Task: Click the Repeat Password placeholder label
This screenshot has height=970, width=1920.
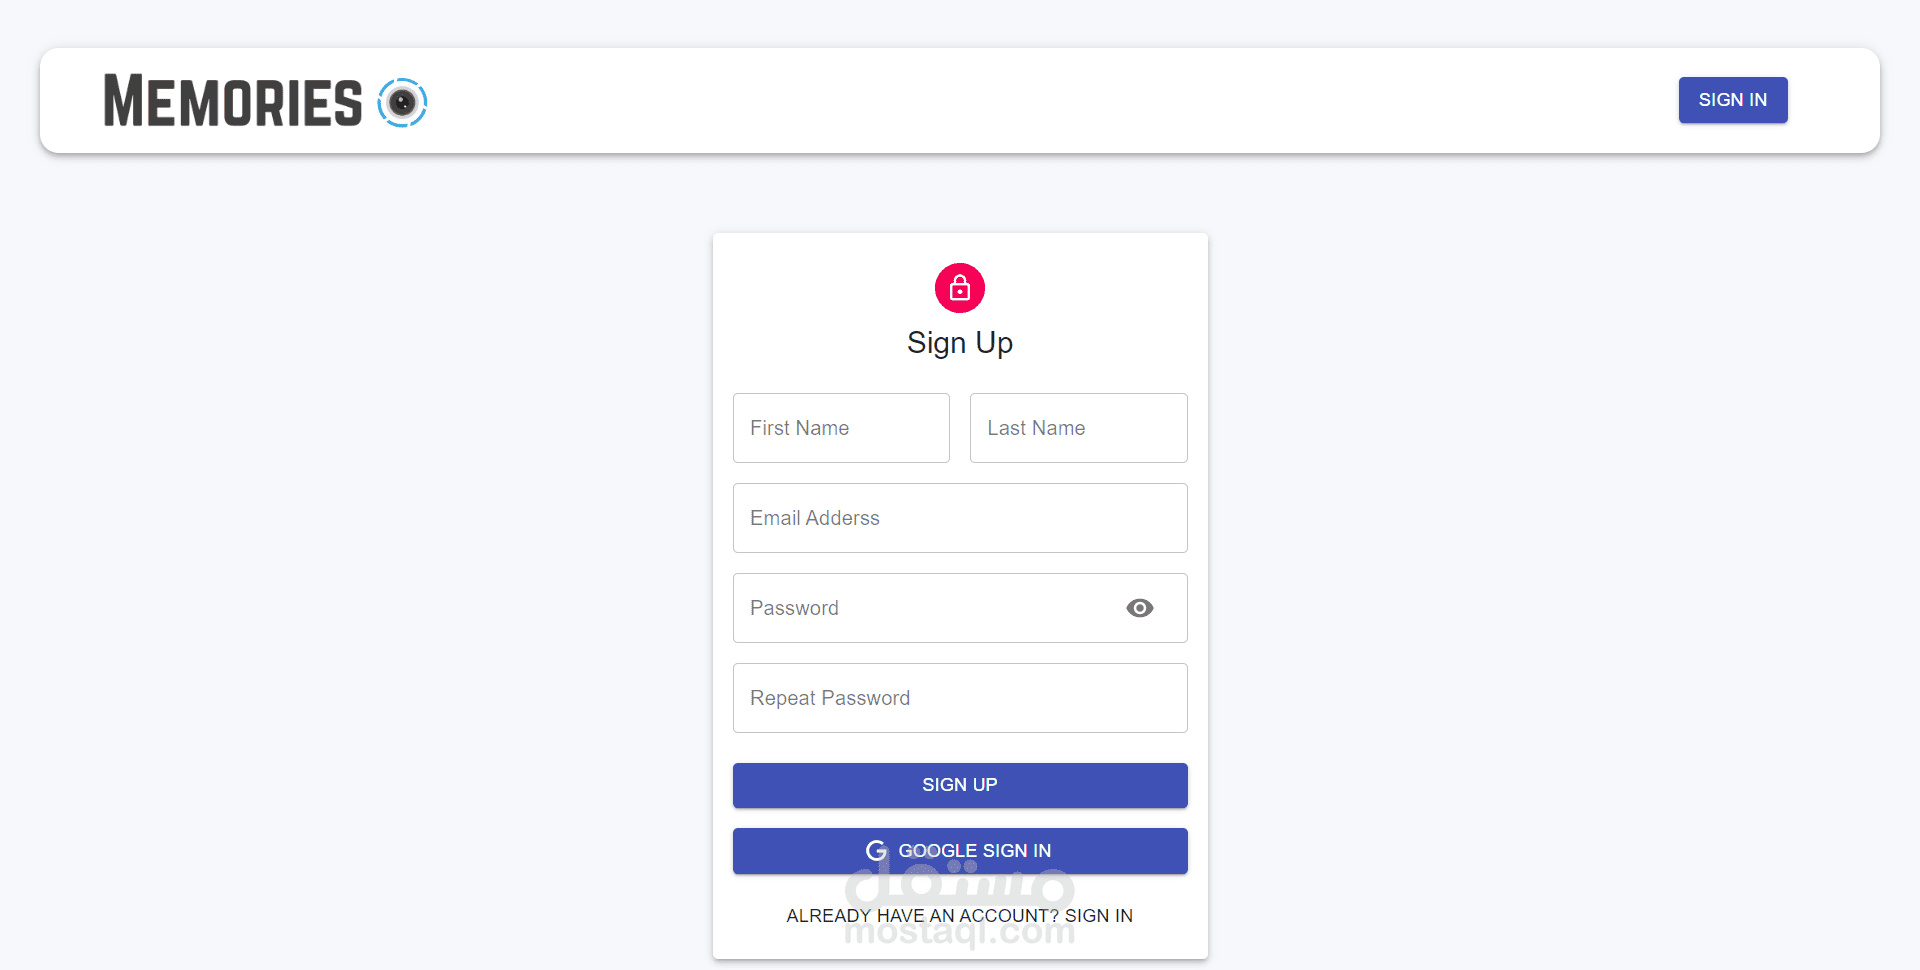Action: 830,698
